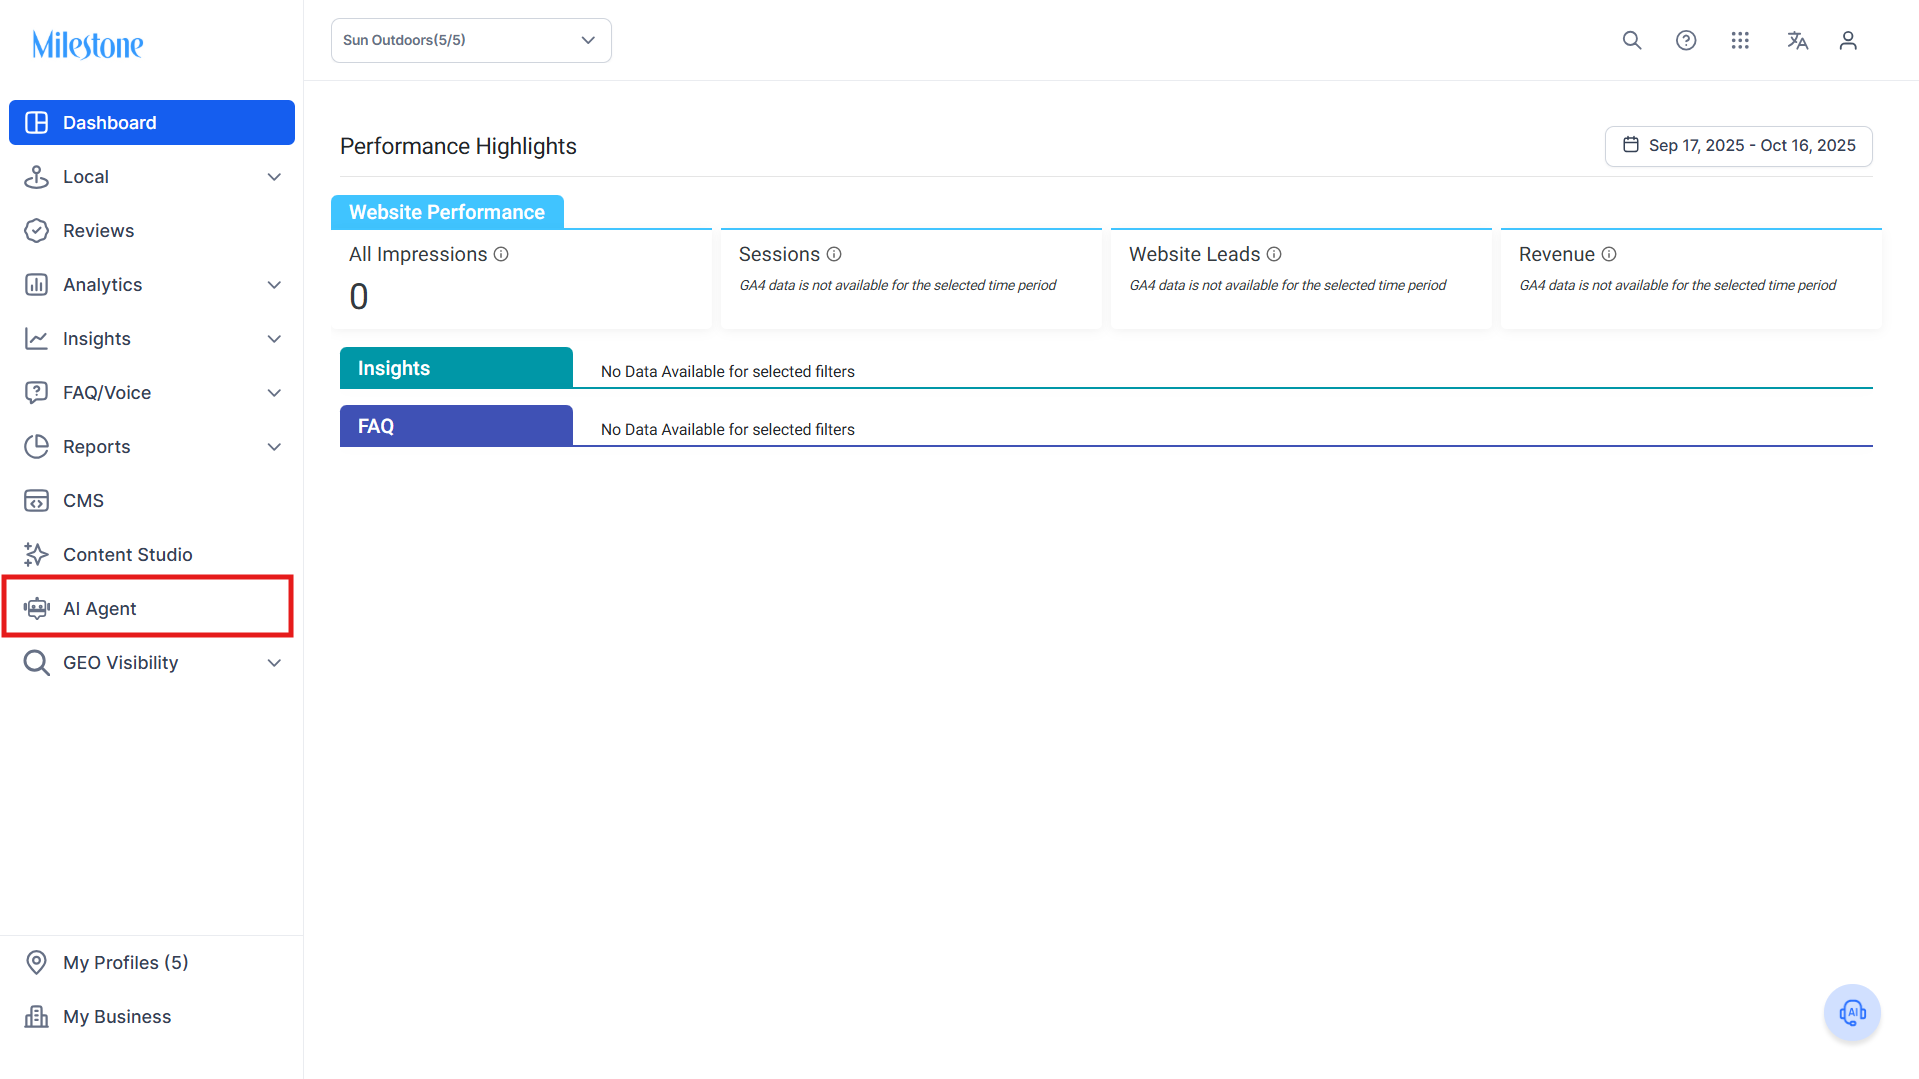Viewport: 1919px width, 1079px height.
Task: Click the Insights "No Data Available" message
Action: (x=728, y=372)
